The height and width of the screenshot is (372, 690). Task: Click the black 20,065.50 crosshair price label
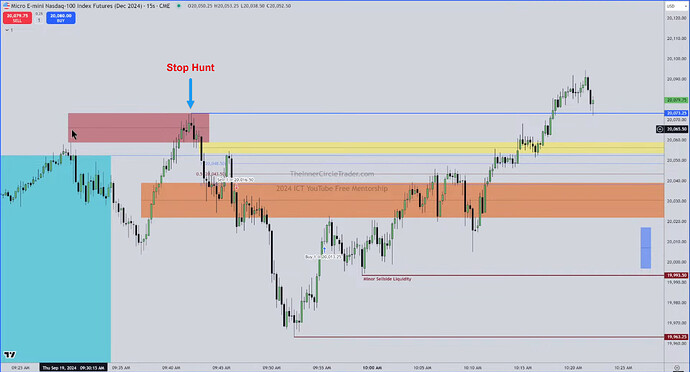coord(676,129)
